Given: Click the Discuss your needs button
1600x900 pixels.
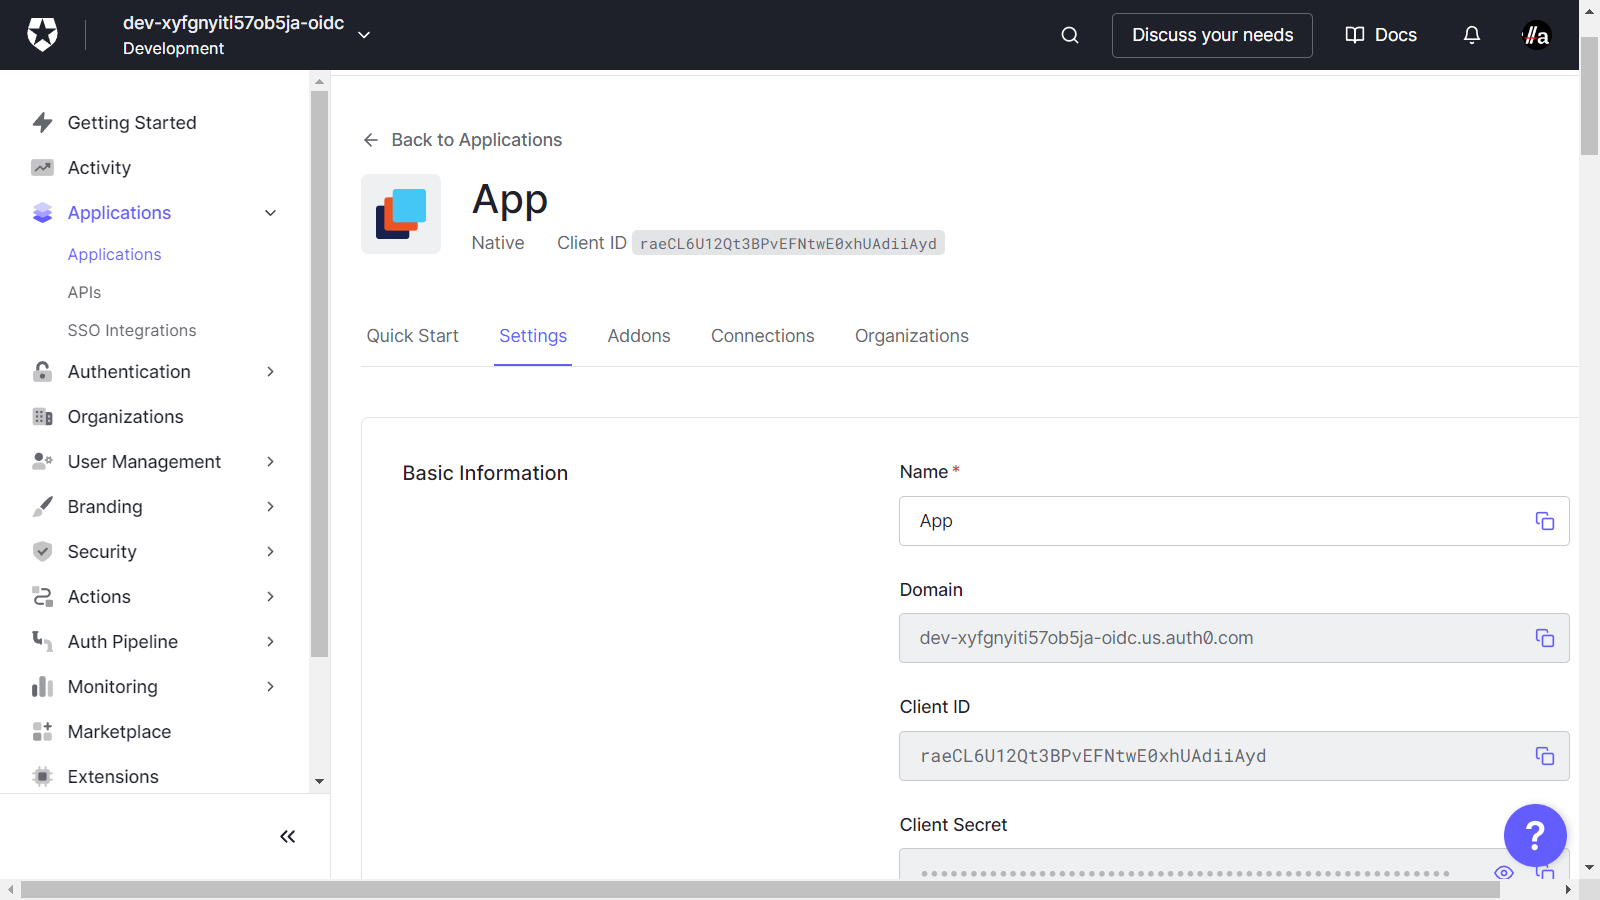Looking at the screenshot, I should tap(1211, 35).
